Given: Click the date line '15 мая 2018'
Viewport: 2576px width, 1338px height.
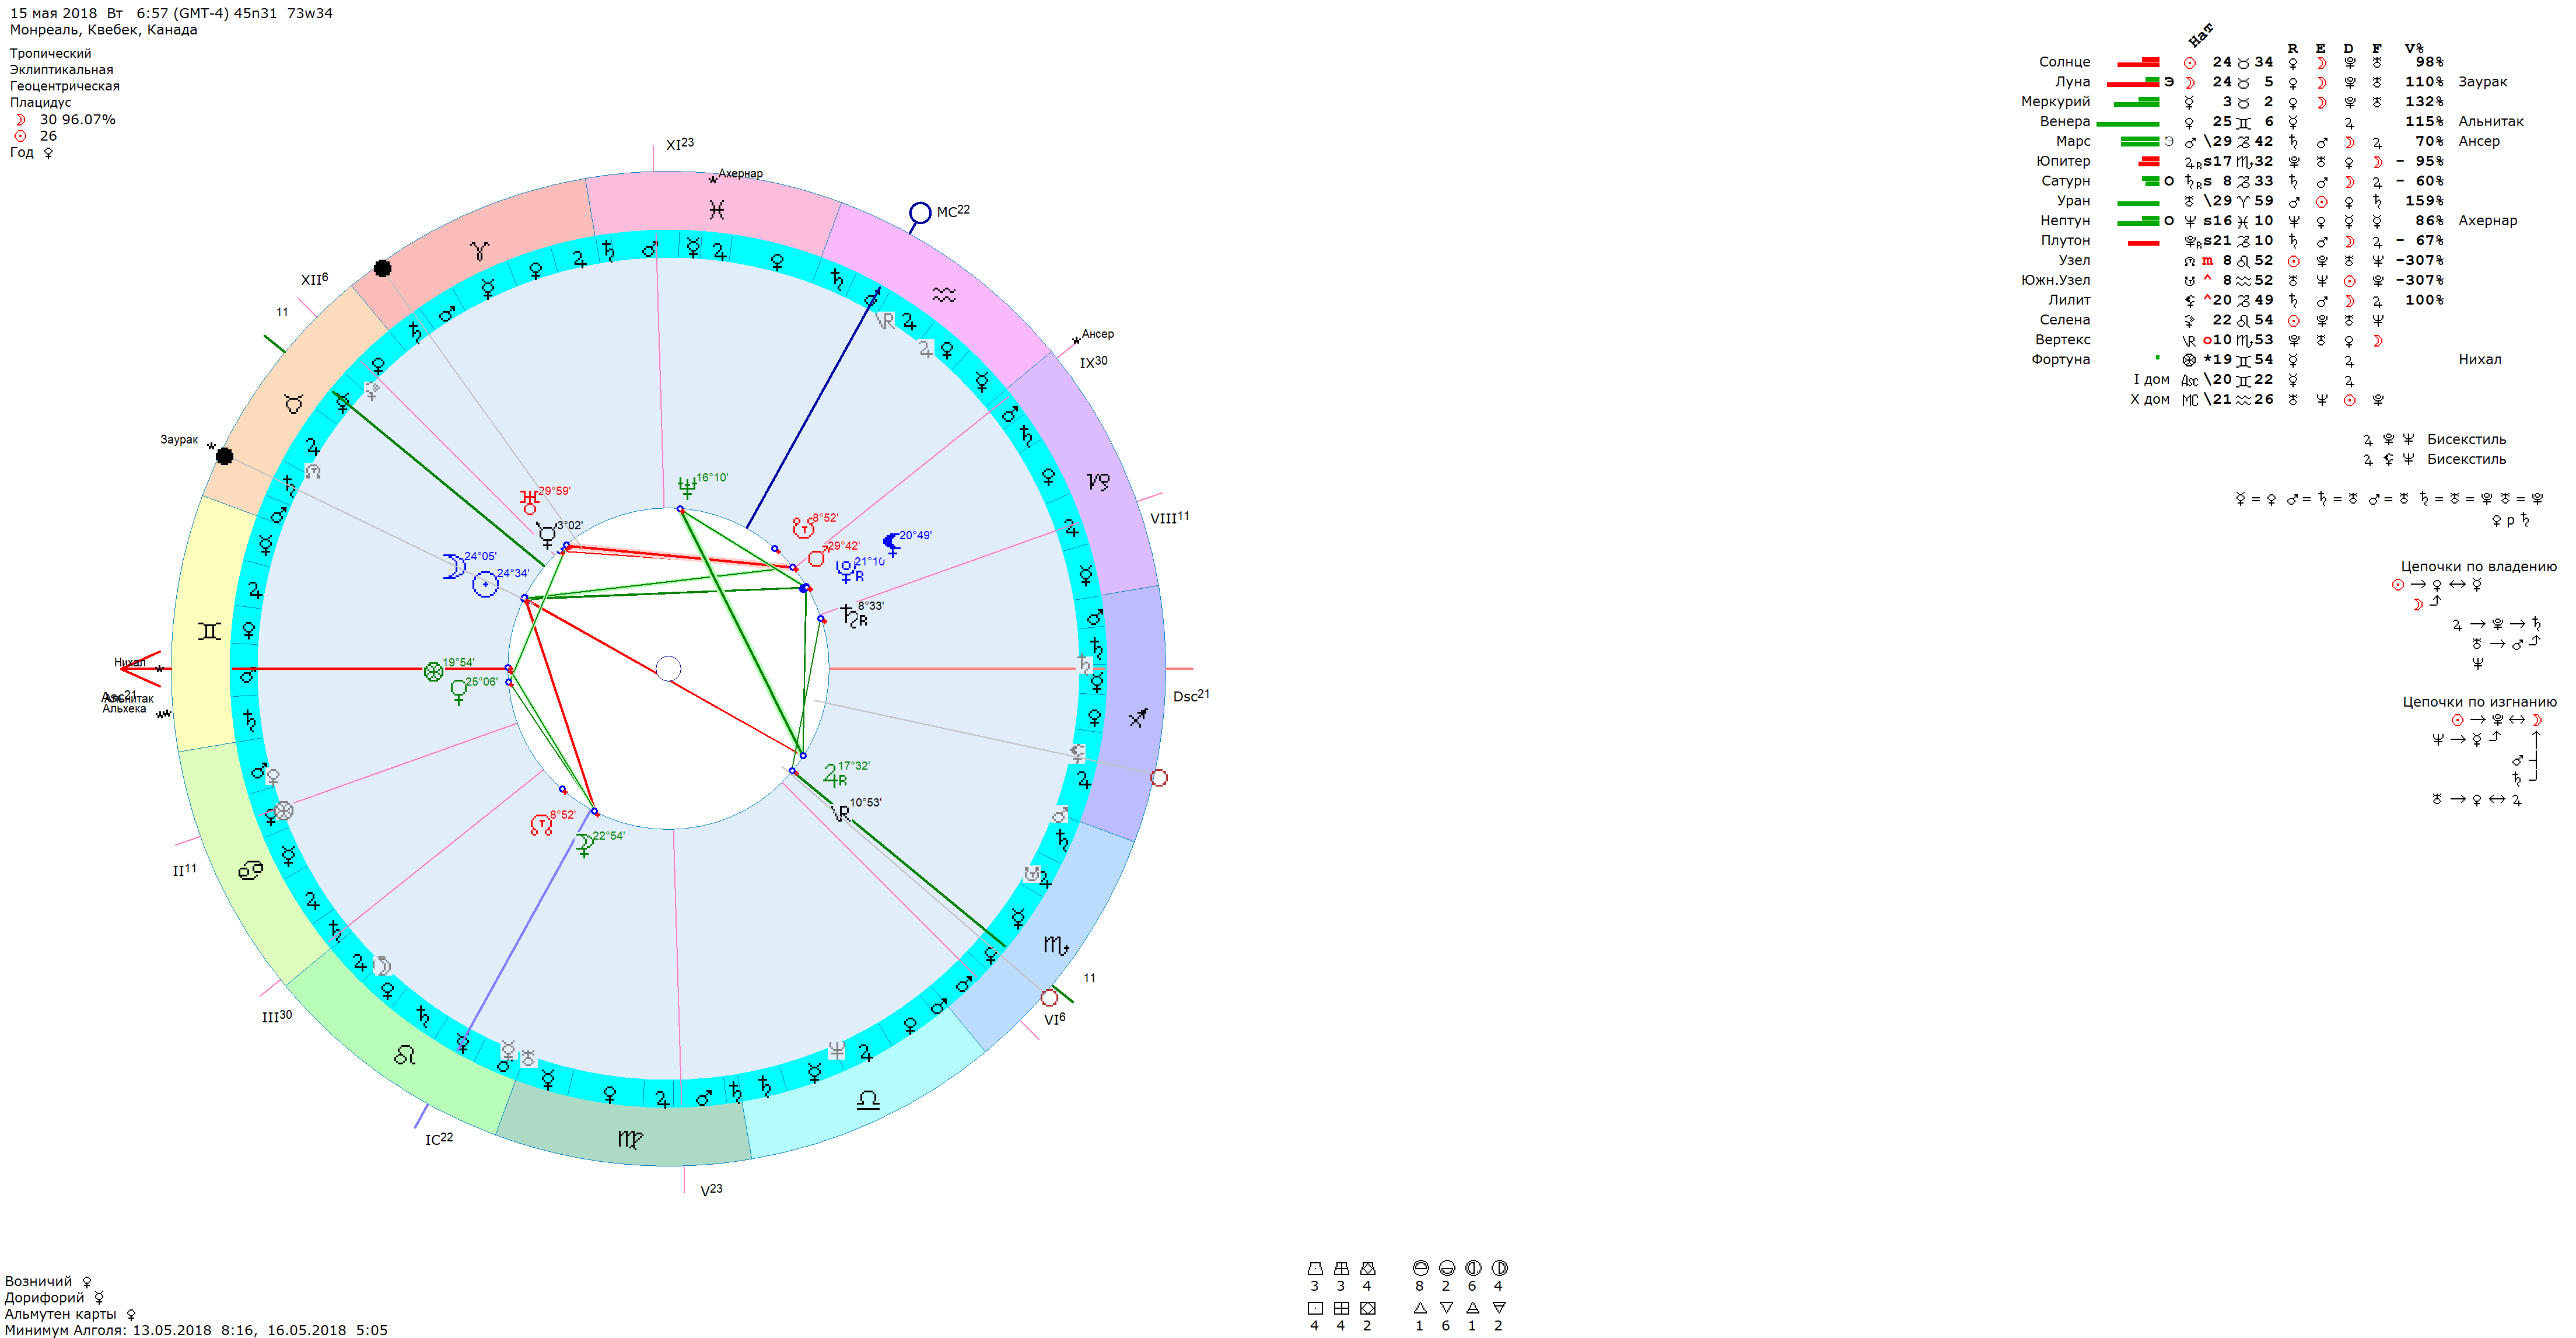Looking at the screenshot, I should pos(54,13).
